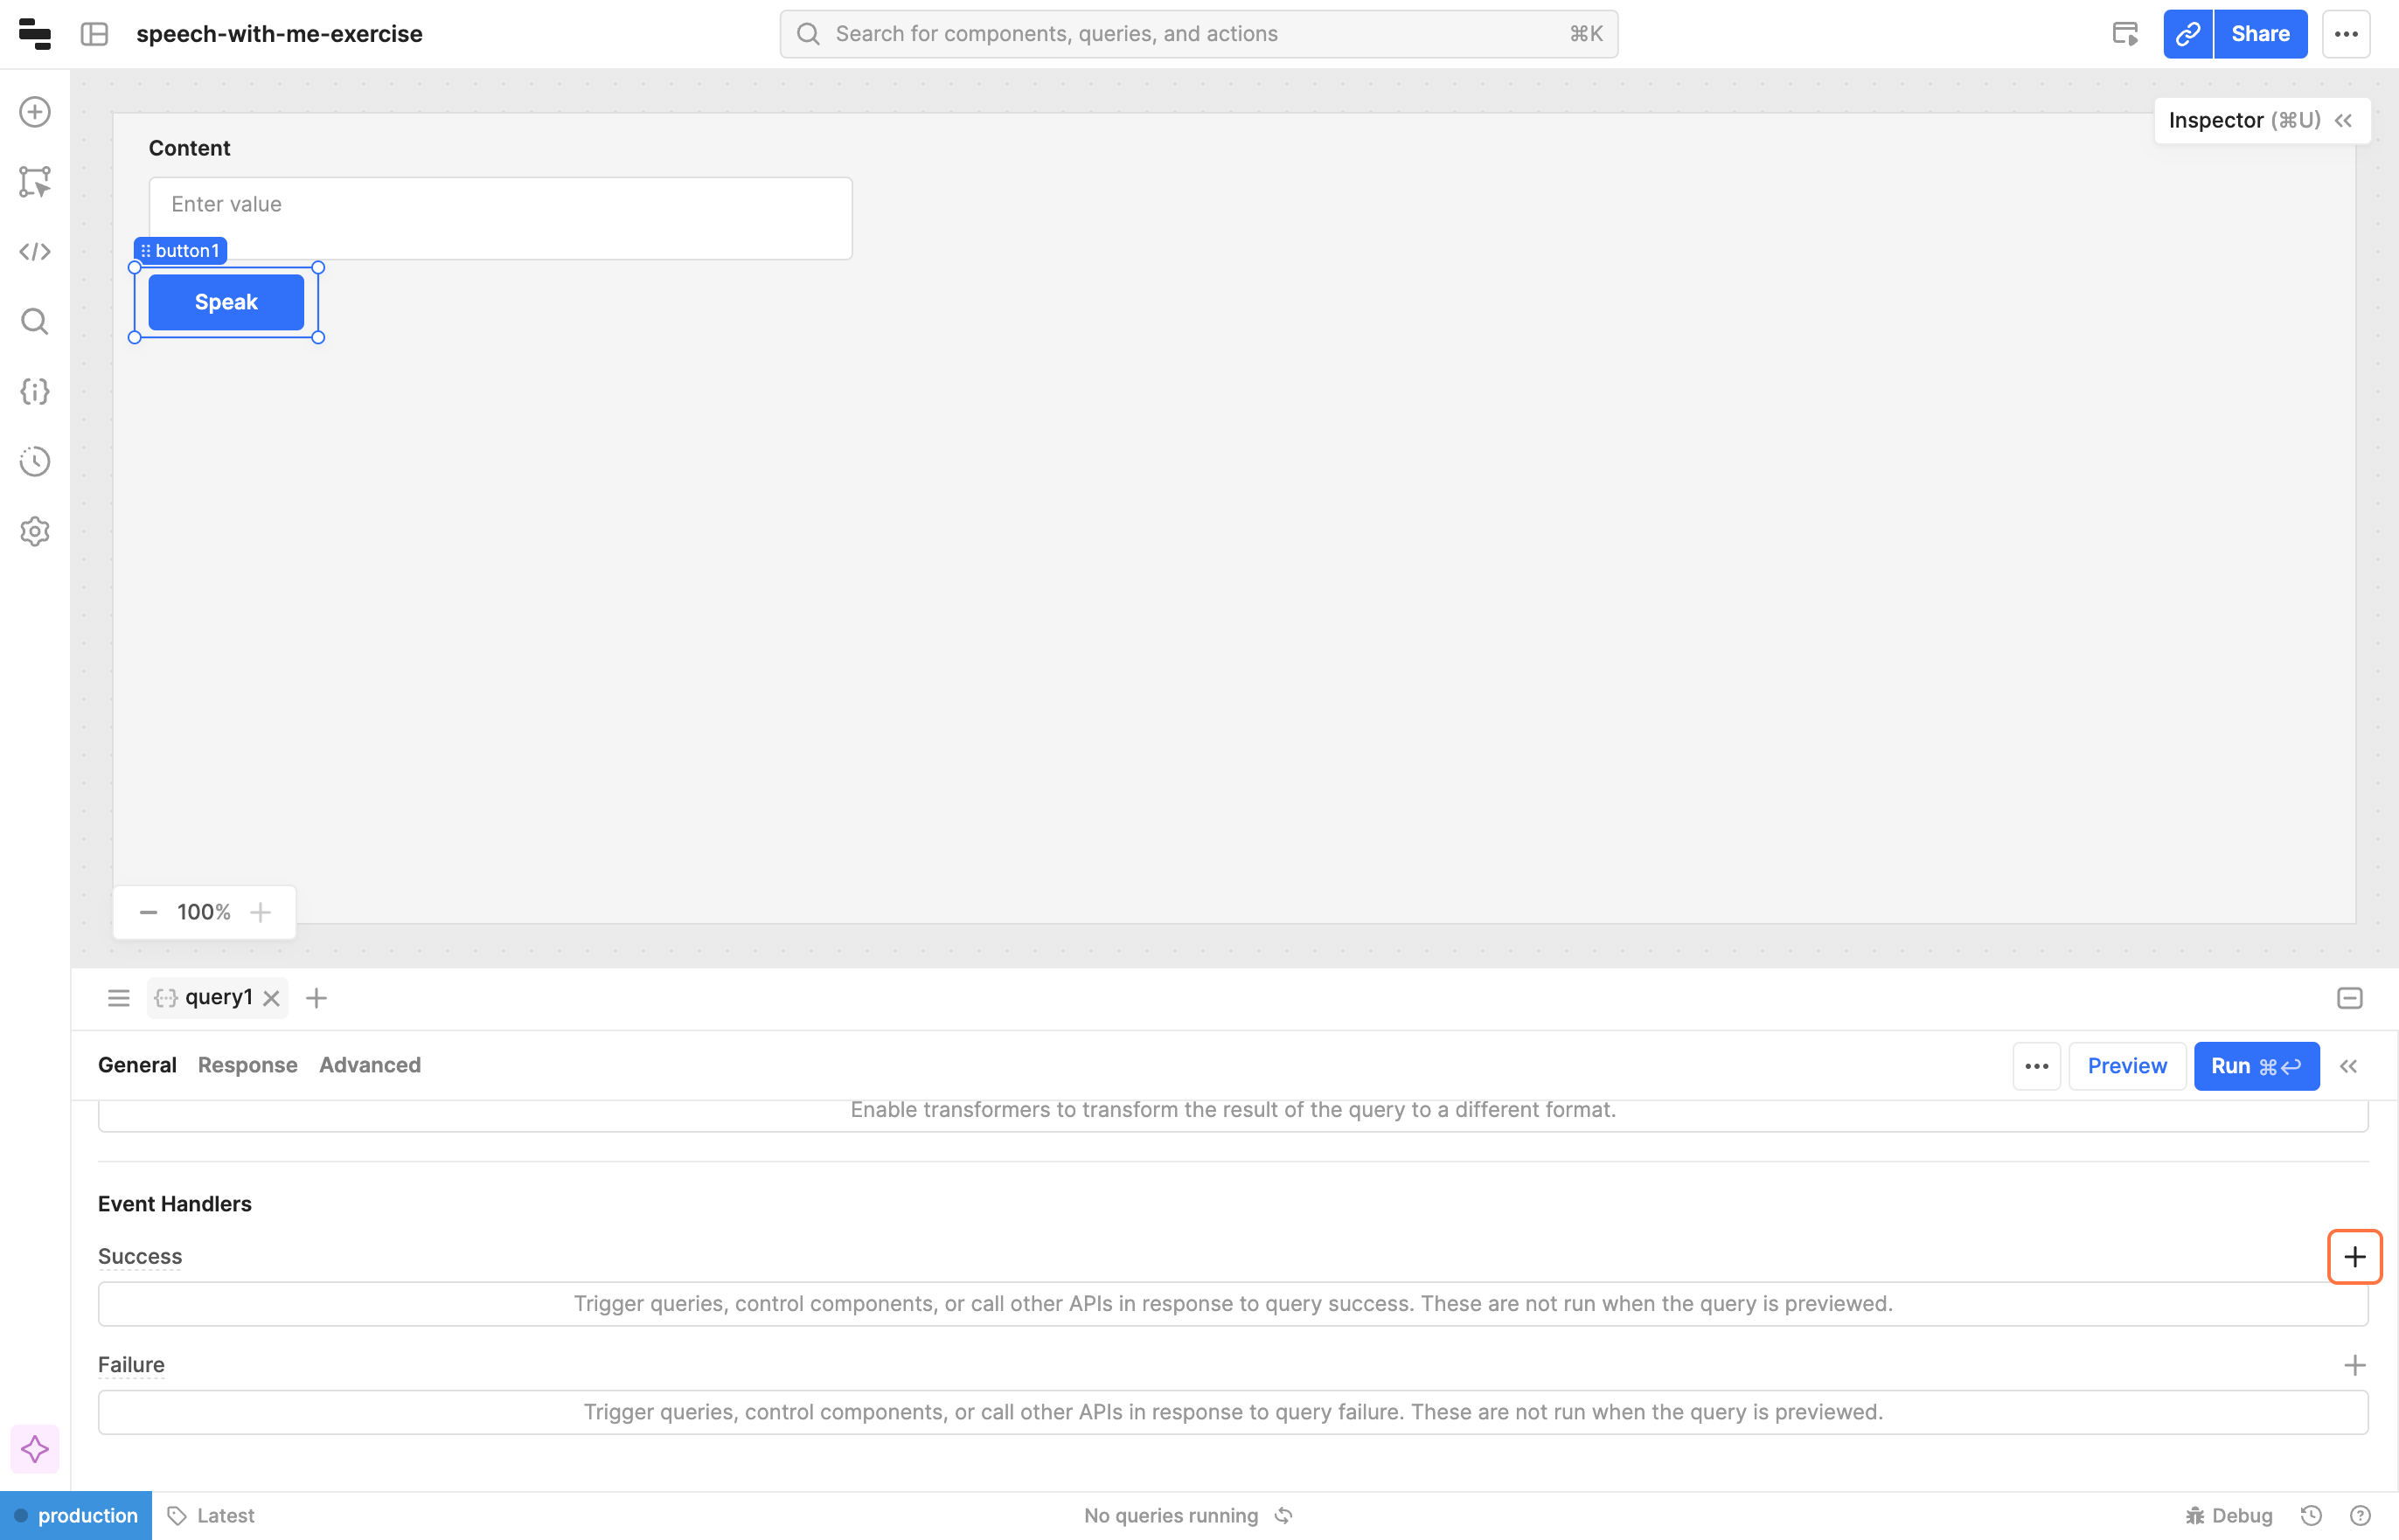Open the preview app icon in header
Viewport: 2399px width, 1540px height.
tap(2125, 34)
